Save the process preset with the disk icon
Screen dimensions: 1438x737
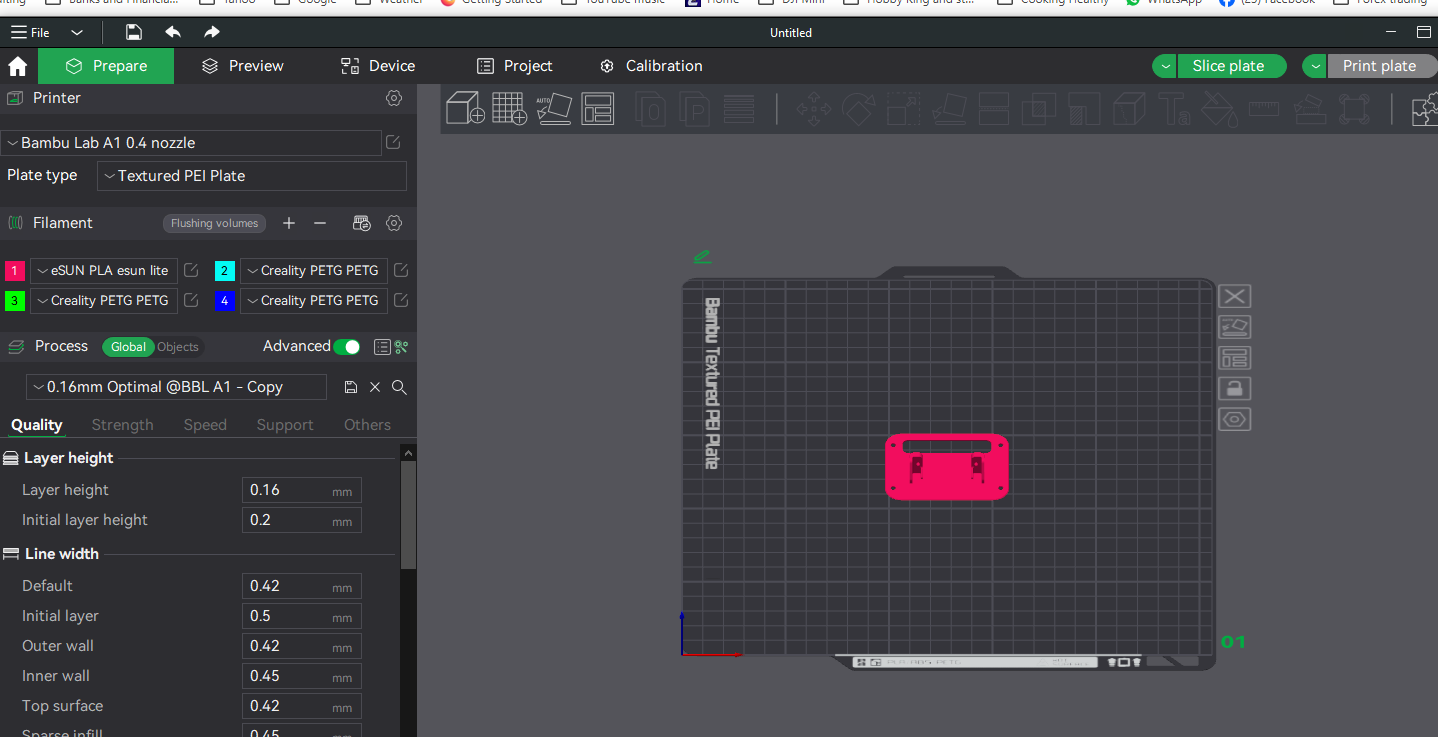click(351, 387)
